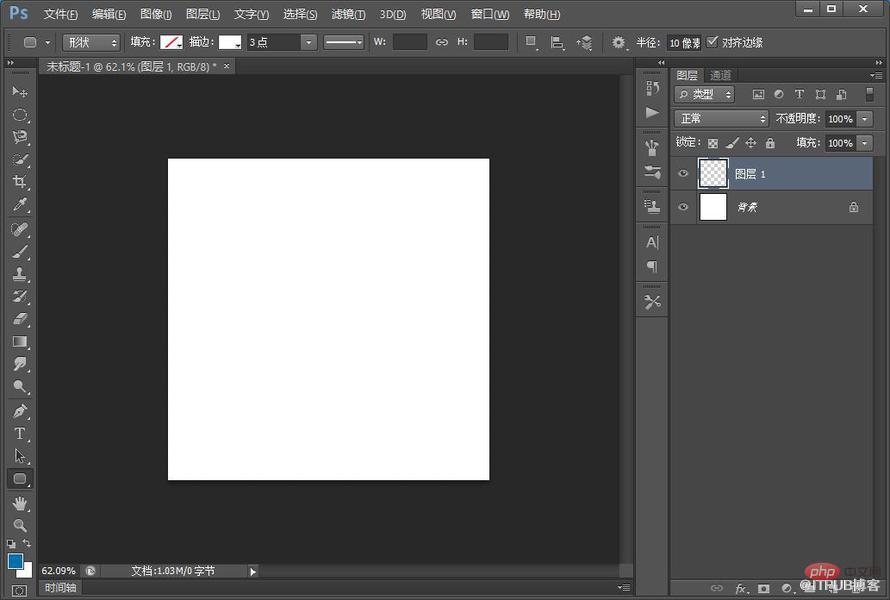Viewport: 890px width, 600px height.
Task: Select the Horizontal Type tool
Action: 20,433
